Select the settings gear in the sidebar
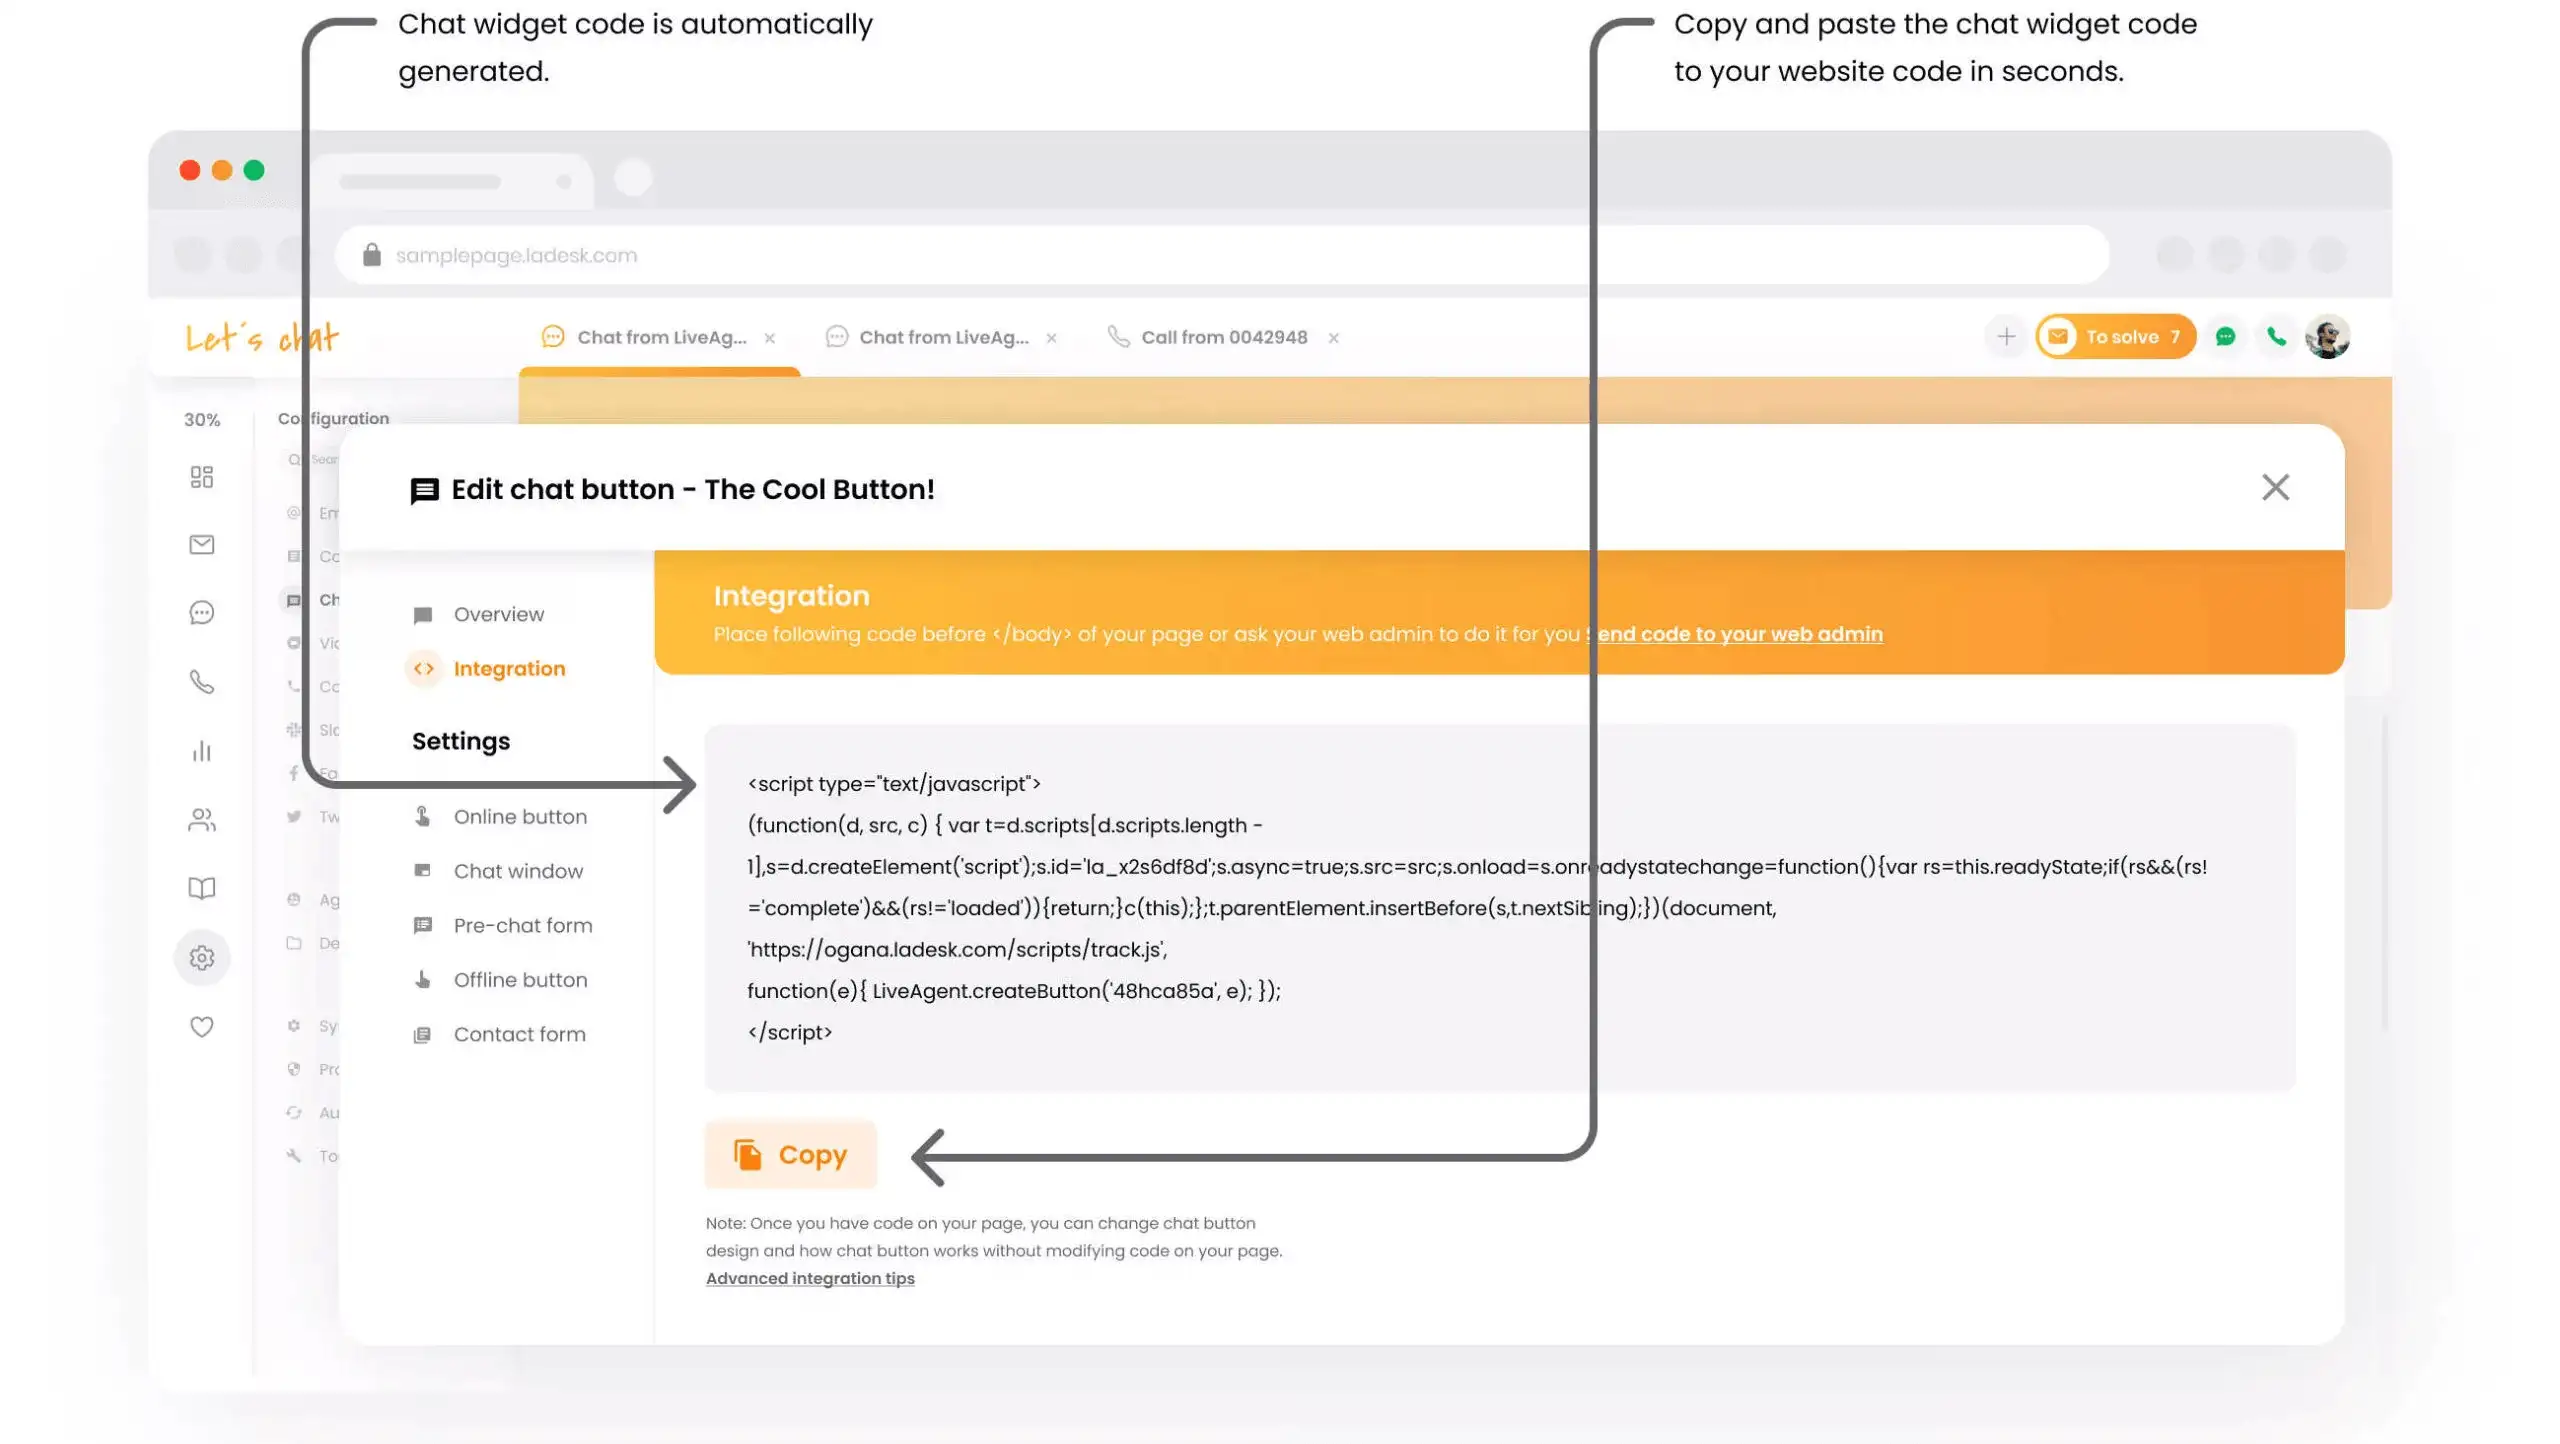The height and width of the screenshot is (1444, 2560). pos(202,957)
